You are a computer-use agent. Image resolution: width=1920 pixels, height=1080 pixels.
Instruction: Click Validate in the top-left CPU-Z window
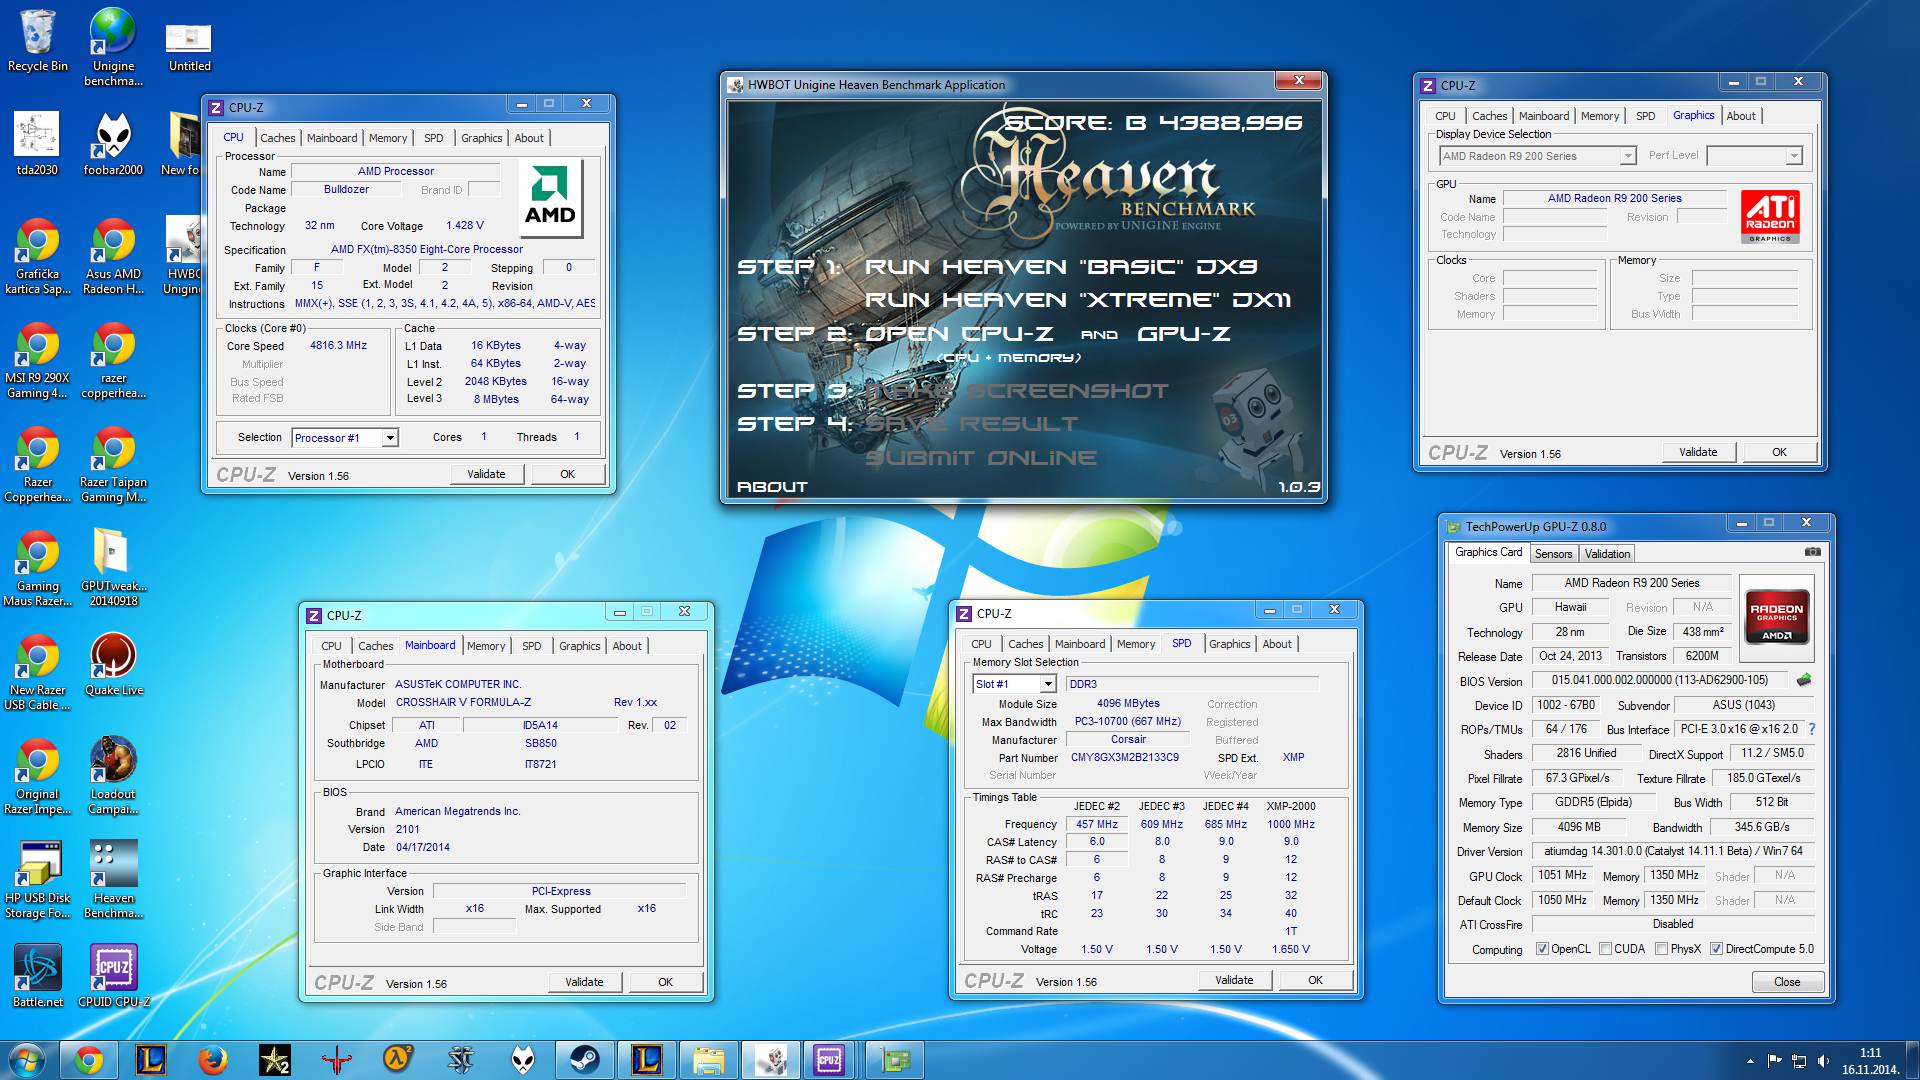point(486,474)
